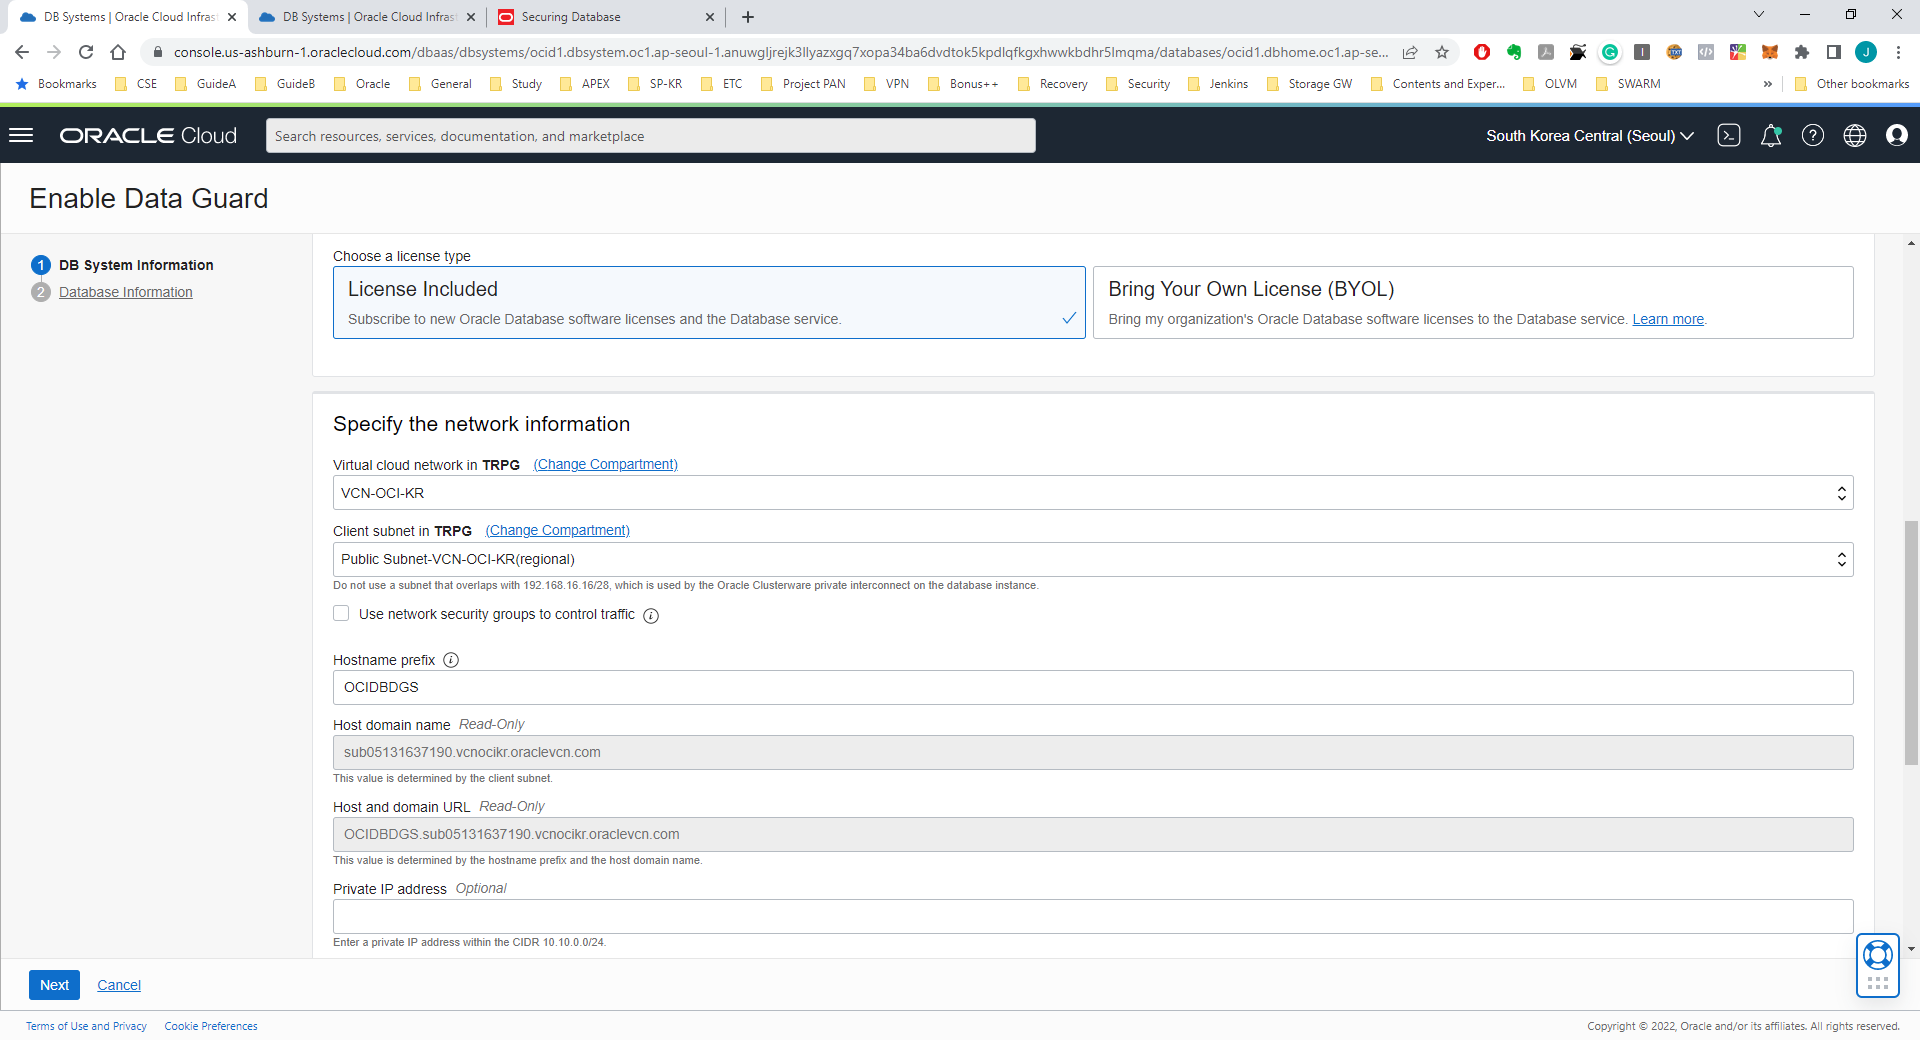Open the Recovery bookmarks folder
The image size is (1920, 1040).
[1053, 84]
